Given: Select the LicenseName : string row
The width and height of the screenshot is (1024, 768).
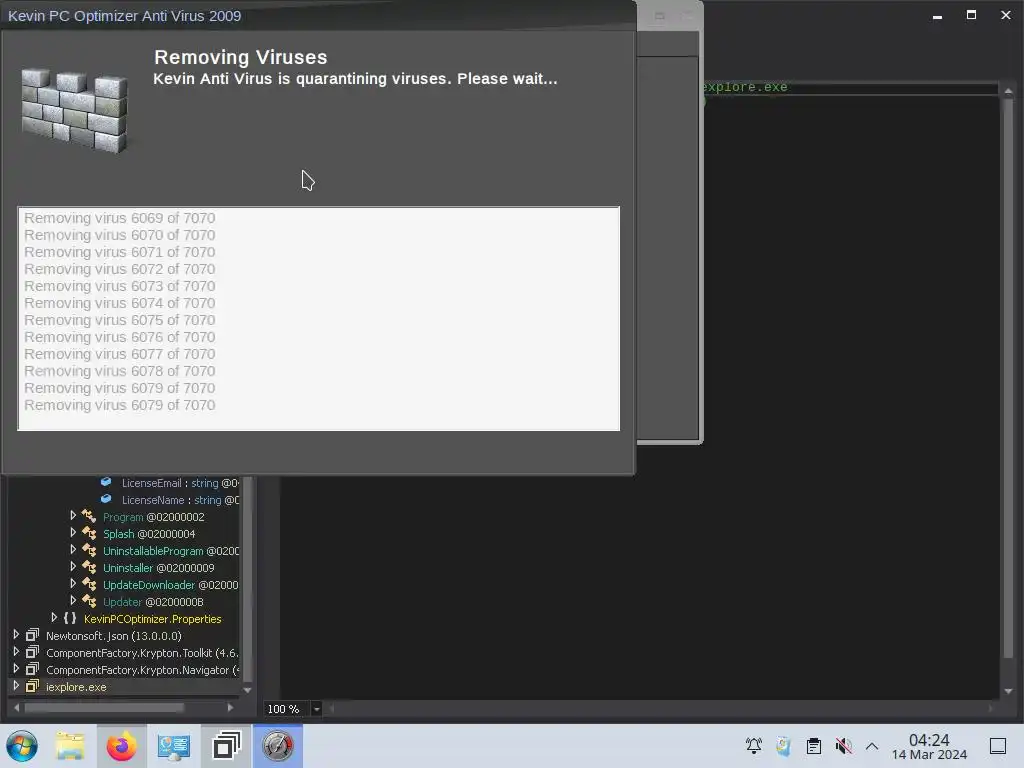Looking at the screenshot, I should (x=124, y=500).
